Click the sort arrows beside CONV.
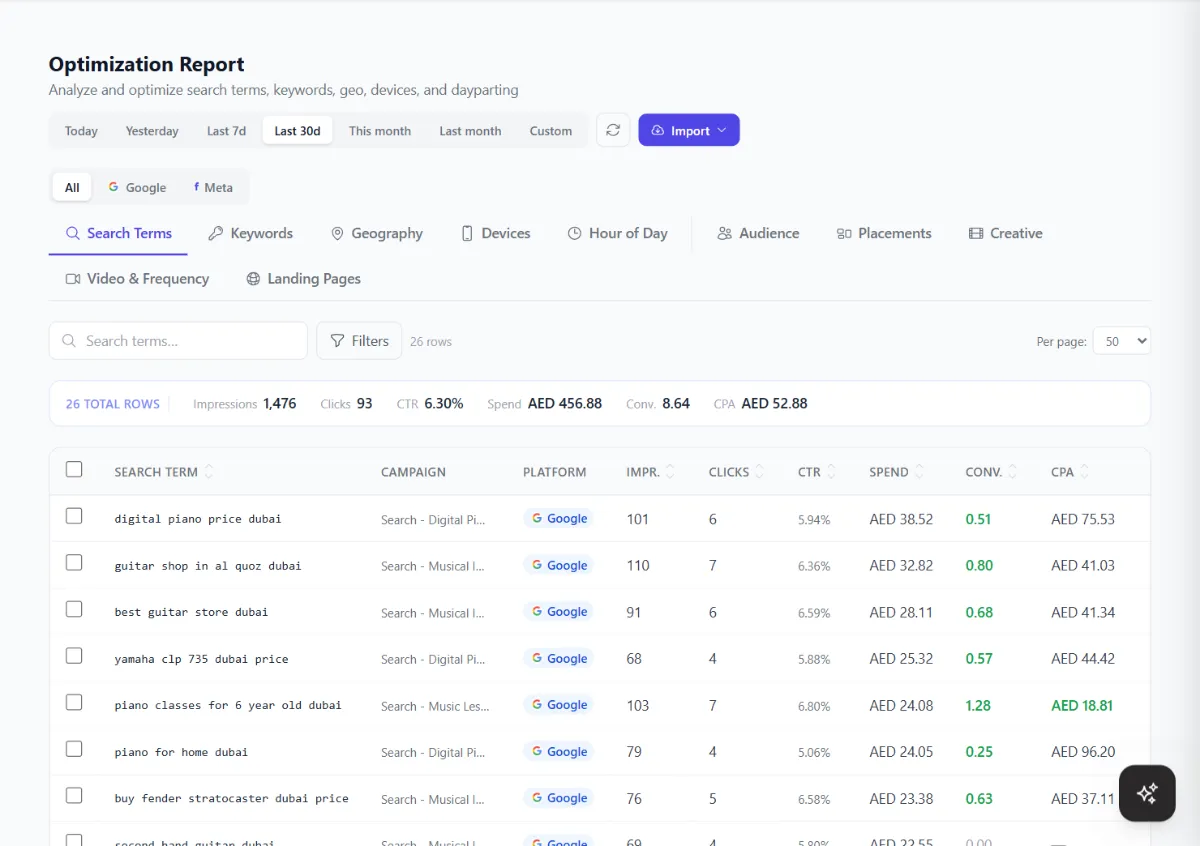This screenshot has height=846, width=1200. (1013, 472)
